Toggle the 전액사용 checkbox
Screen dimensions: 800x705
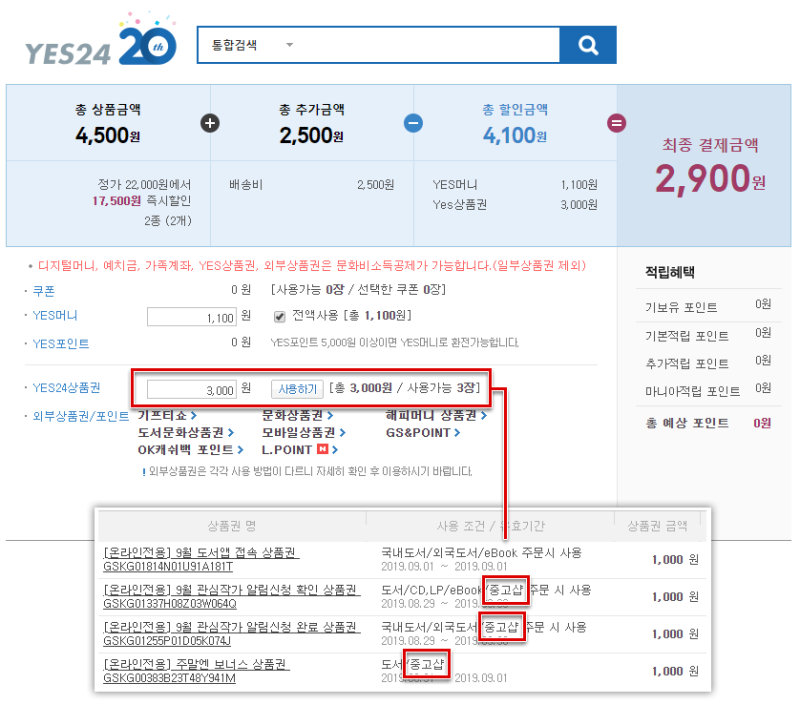pyautogui.click(x=280, y=317)
